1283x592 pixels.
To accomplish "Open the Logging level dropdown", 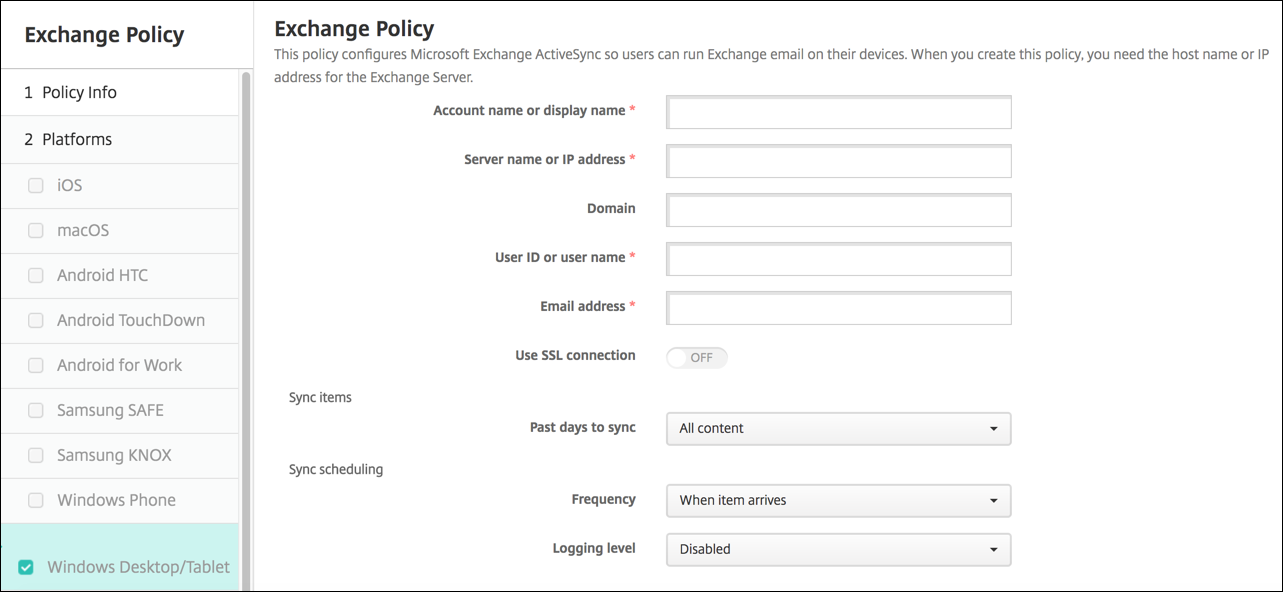I will (x=838, y=549).
